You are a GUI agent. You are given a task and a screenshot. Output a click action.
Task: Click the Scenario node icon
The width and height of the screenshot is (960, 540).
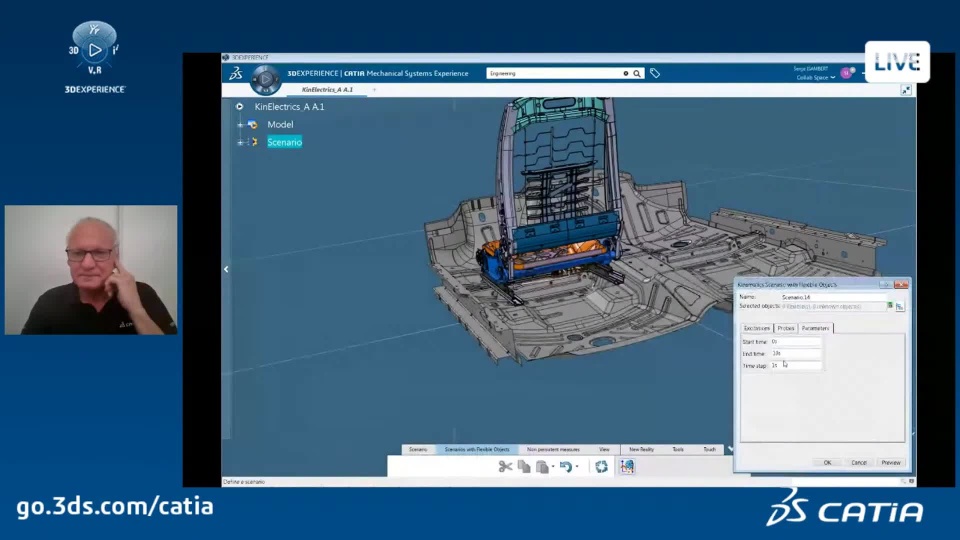point(254,142)
